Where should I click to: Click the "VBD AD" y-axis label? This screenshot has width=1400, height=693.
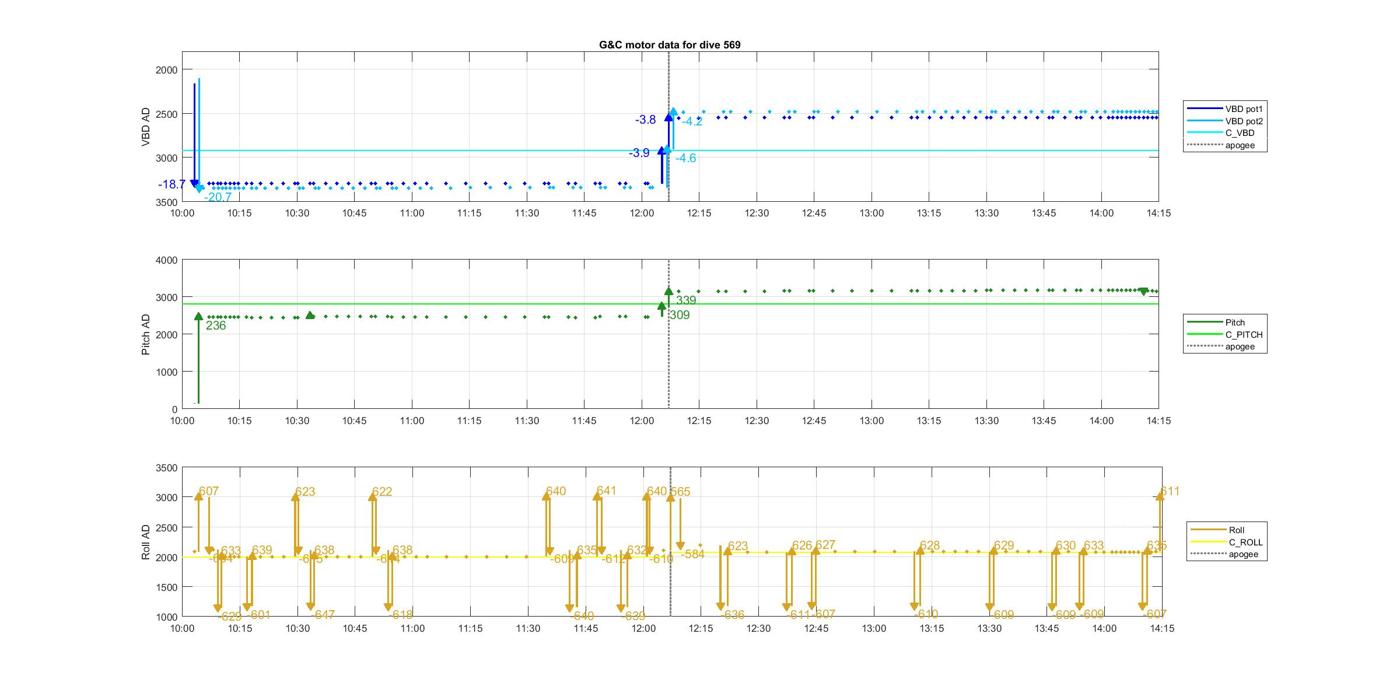point(146,127)
